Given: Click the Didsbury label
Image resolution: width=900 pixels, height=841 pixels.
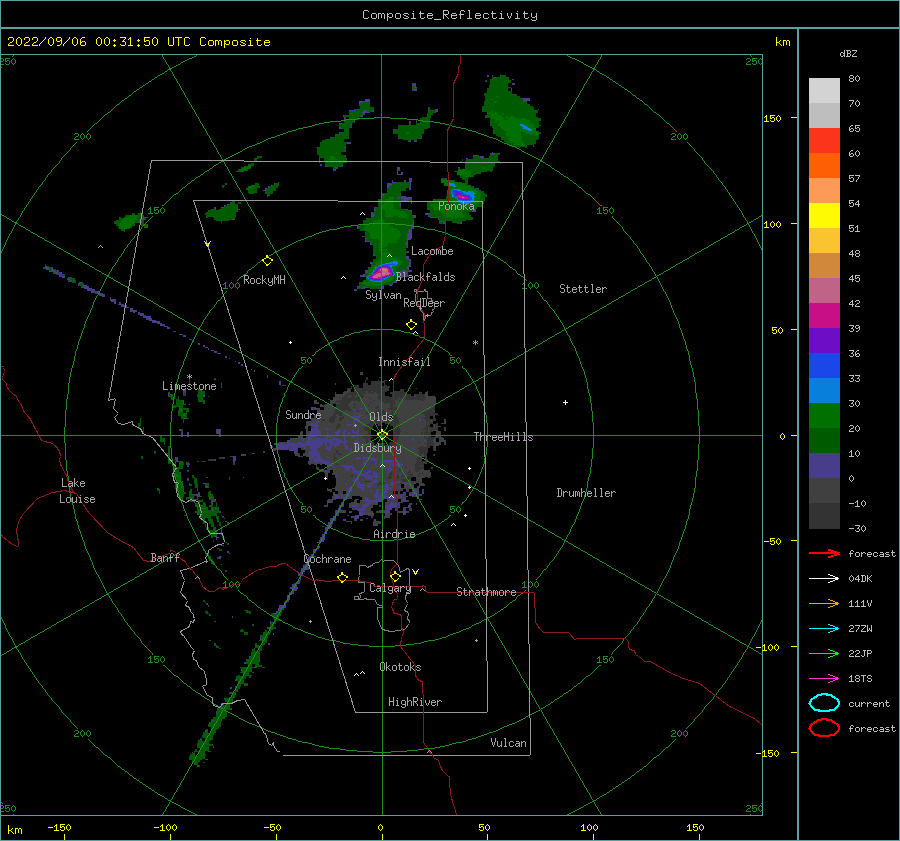Looking at the screenshot, I should click(378, 448).
